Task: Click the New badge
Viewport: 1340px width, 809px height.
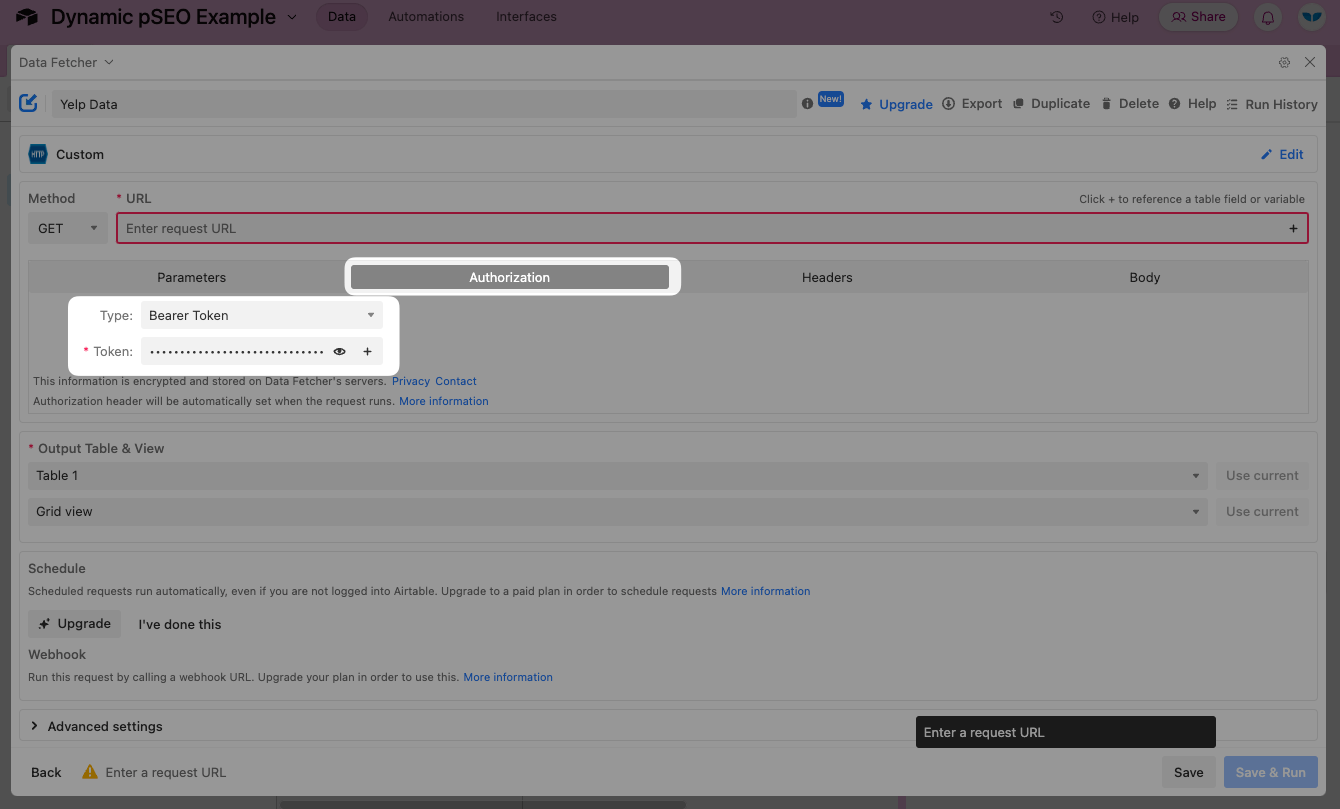Action: coord(831,99)
